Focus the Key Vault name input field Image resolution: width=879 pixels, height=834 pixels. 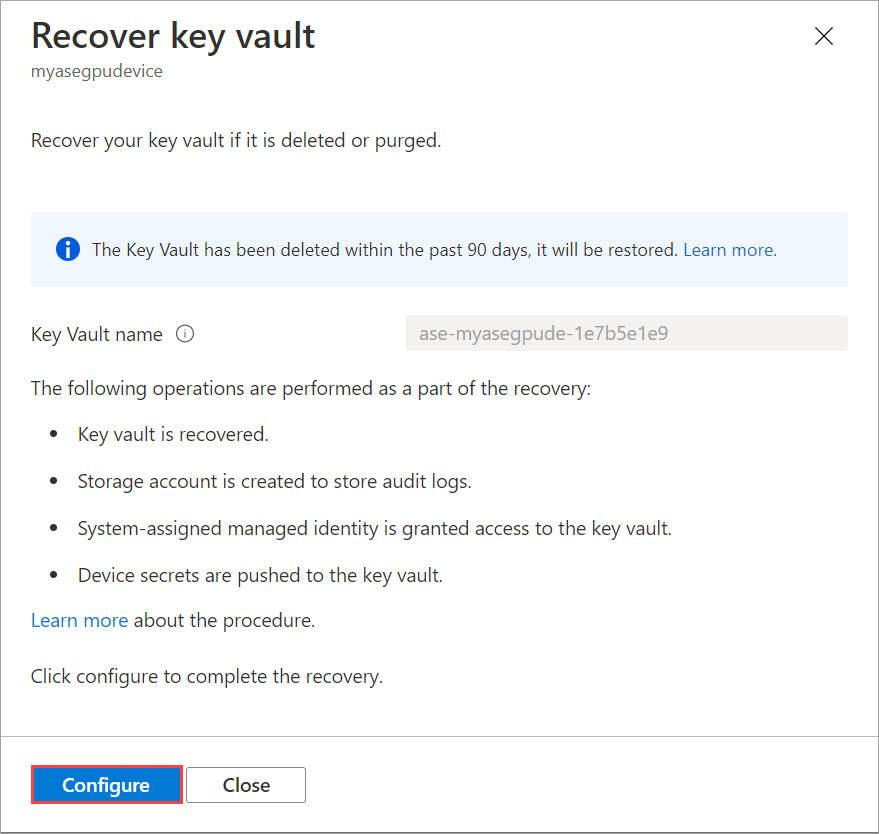click(x=626, y=334)
